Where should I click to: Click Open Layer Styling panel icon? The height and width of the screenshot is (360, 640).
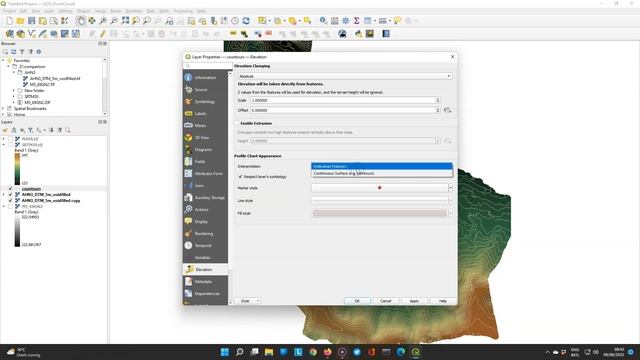pyautogui.click(x=5, y=130)
